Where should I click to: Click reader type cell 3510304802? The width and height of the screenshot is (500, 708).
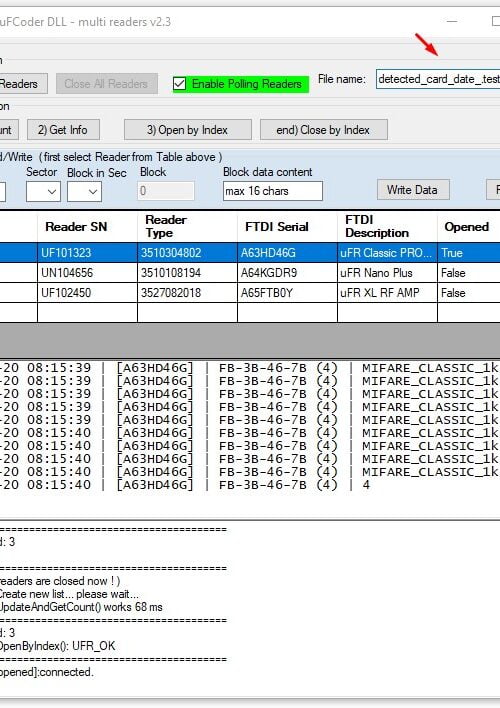tap(187, 253)
